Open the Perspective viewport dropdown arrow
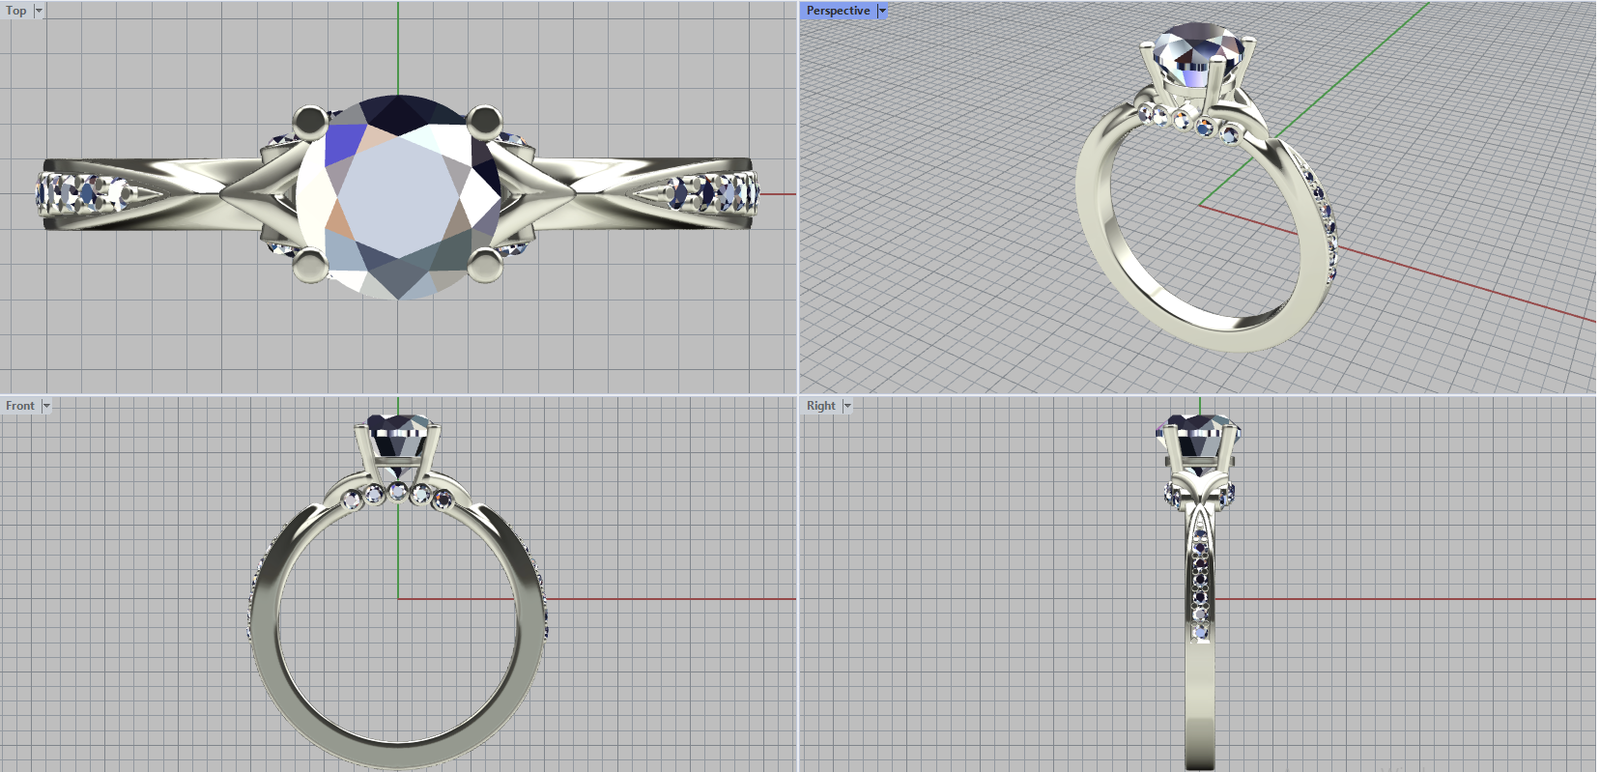This screenshot has width=1600, height=772. (x=882, y=11)
